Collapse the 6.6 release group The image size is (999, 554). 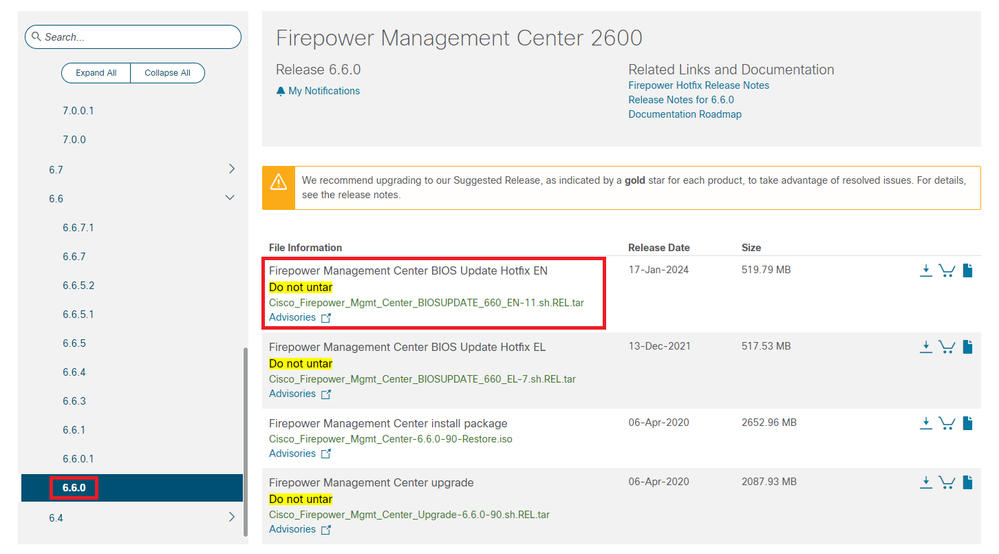[x=231, y=198]
